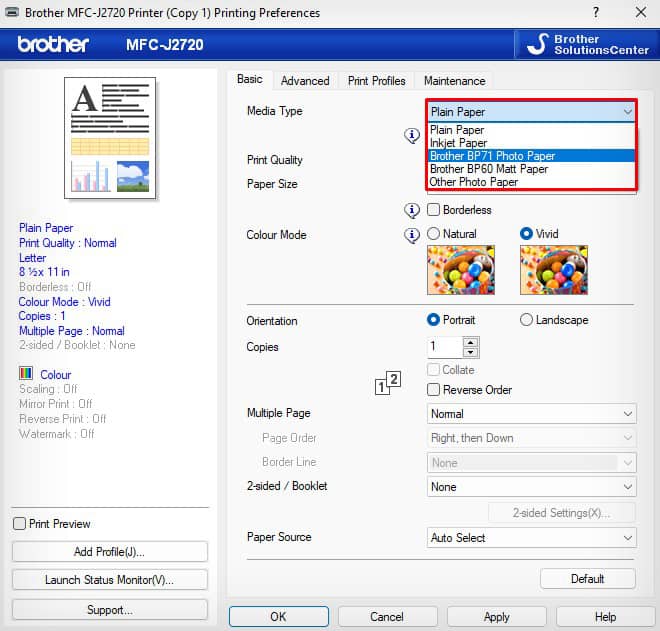Click 'Colour Mode : Vivid' summary text
Viewport: 660px width, 631px height.
[64, 302]
